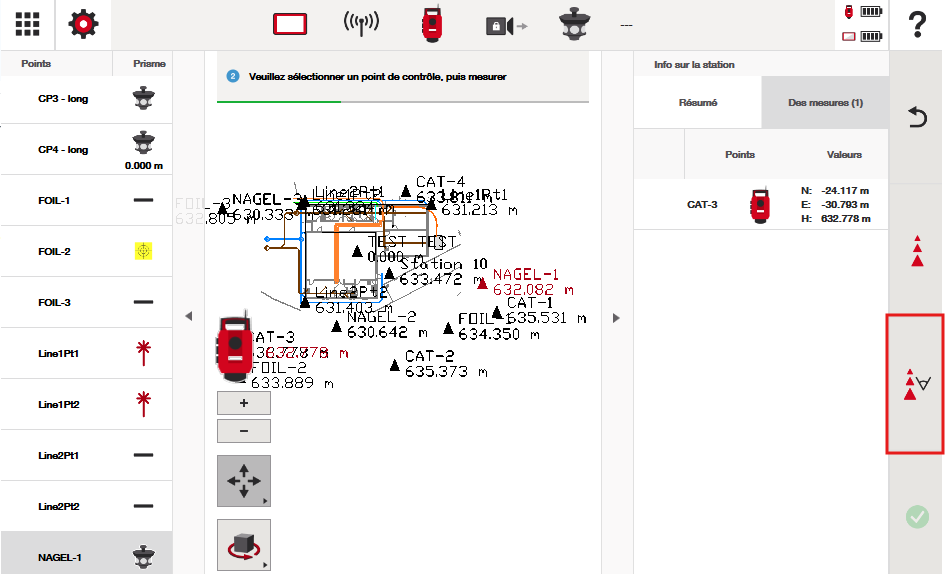945x574 pixels.
Task: Confirm with the green checkmark button
Action: 917,517
